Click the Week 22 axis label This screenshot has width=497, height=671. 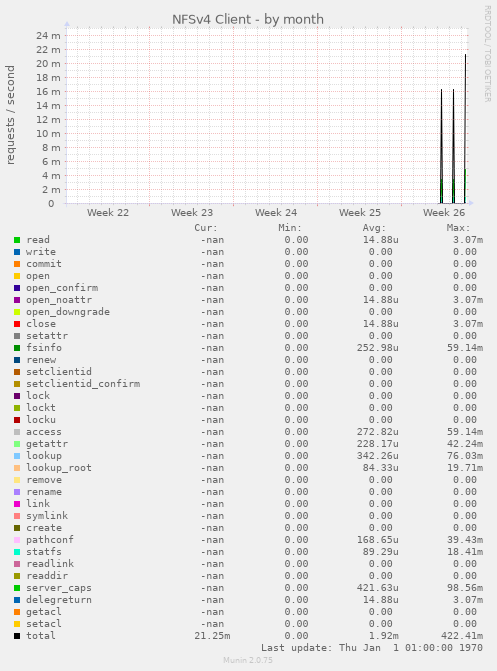pos(108,213)
